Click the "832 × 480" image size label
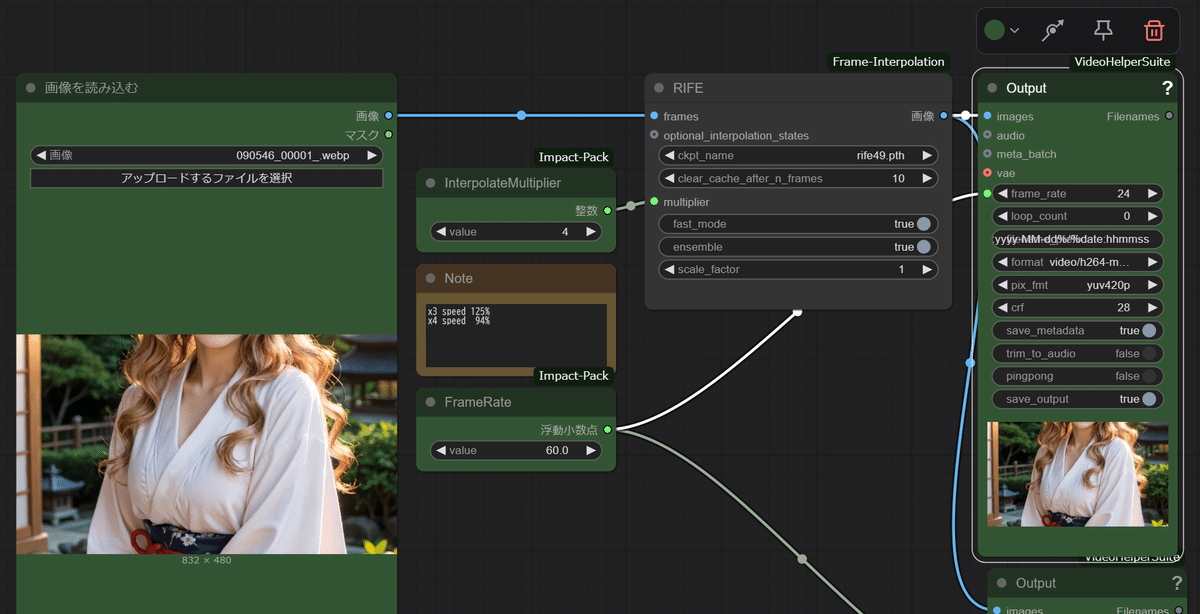The width and height of the screenshot is (1200, 614). [206, 560]
